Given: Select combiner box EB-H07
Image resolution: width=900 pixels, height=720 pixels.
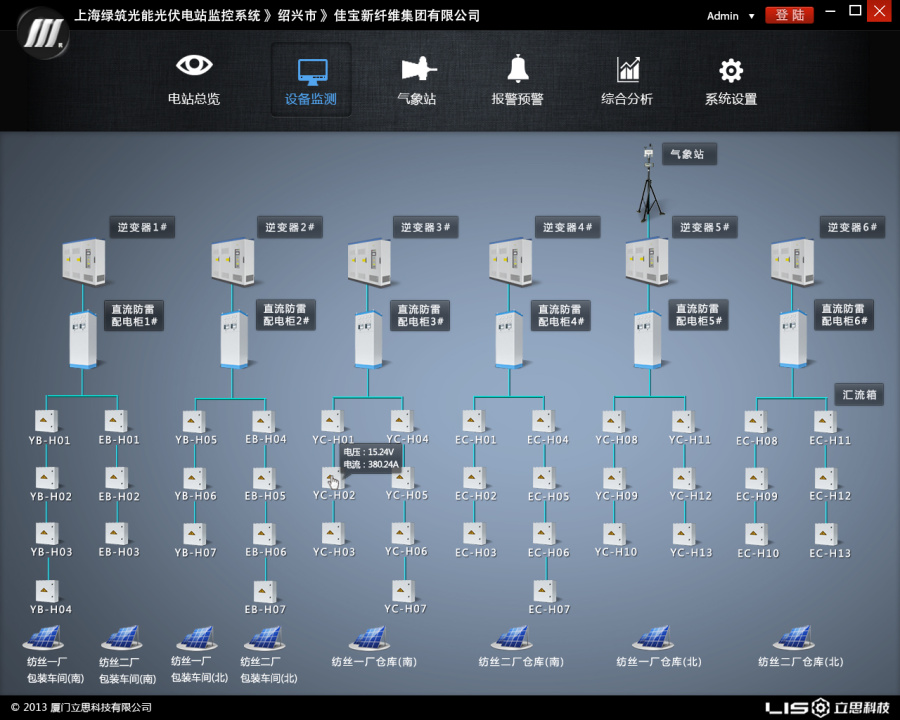Looking at the screenshot, I should pyautogui.click(x=265, y=591).
